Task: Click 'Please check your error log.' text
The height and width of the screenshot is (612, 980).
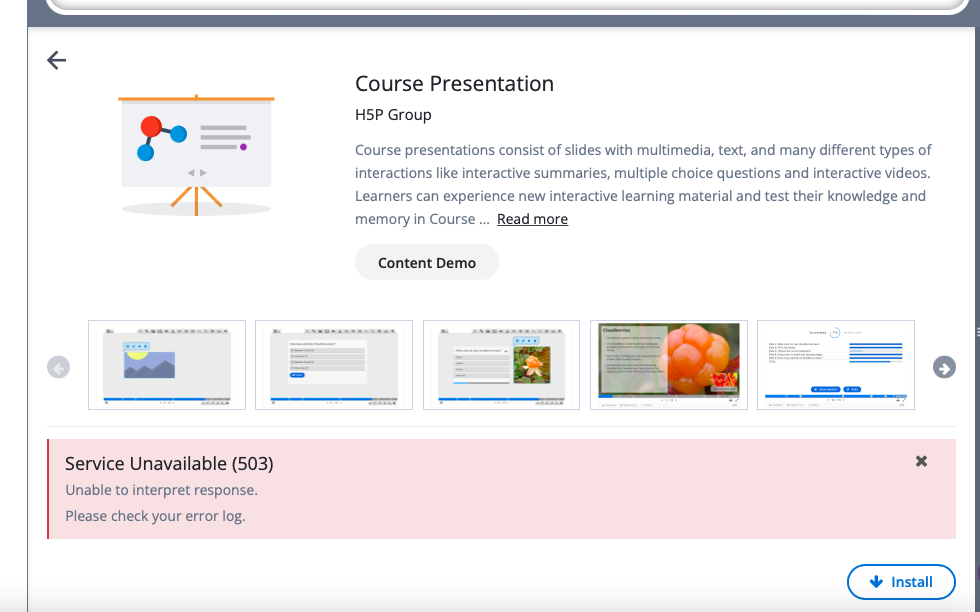Action: tap(155, 516)
